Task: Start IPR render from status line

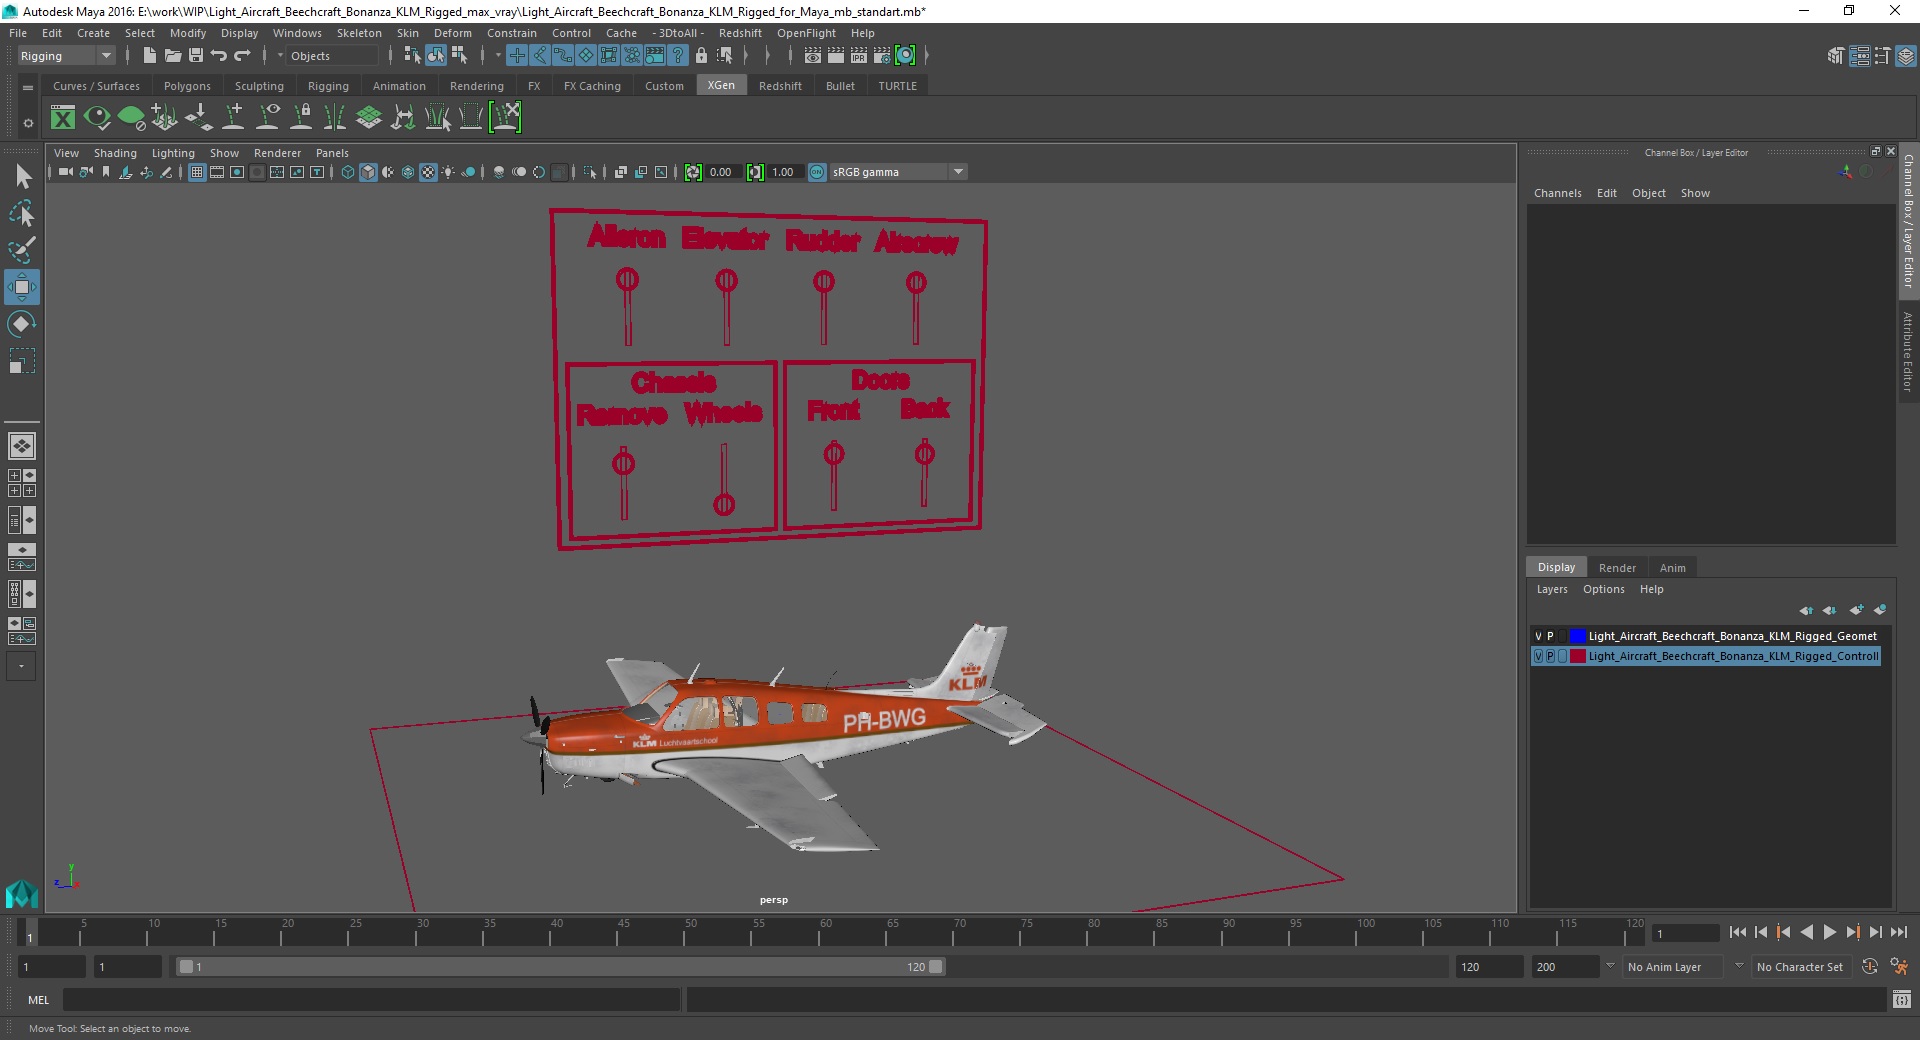Action: [x=859, y=56]
